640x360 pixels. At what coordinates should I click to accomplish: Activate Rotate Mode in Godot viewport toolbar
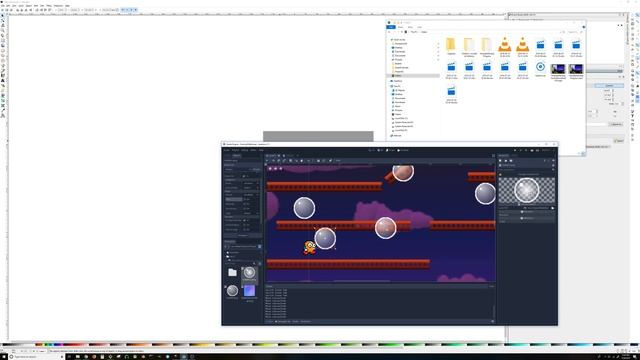click(279, 160)
